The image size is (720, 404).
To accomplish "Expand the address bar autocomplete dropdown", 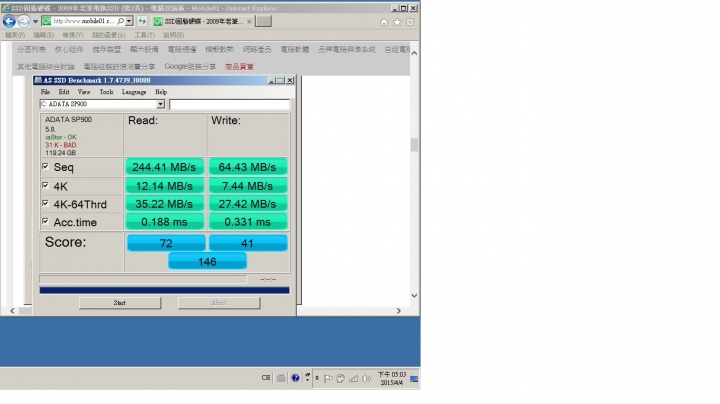I will [129, 21].
